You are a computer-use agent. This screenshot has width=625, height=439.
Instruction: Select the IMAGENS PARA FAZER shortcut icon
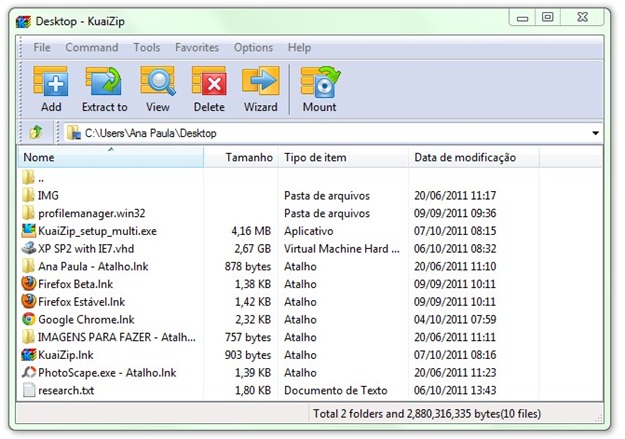click(x=28, y=337)
